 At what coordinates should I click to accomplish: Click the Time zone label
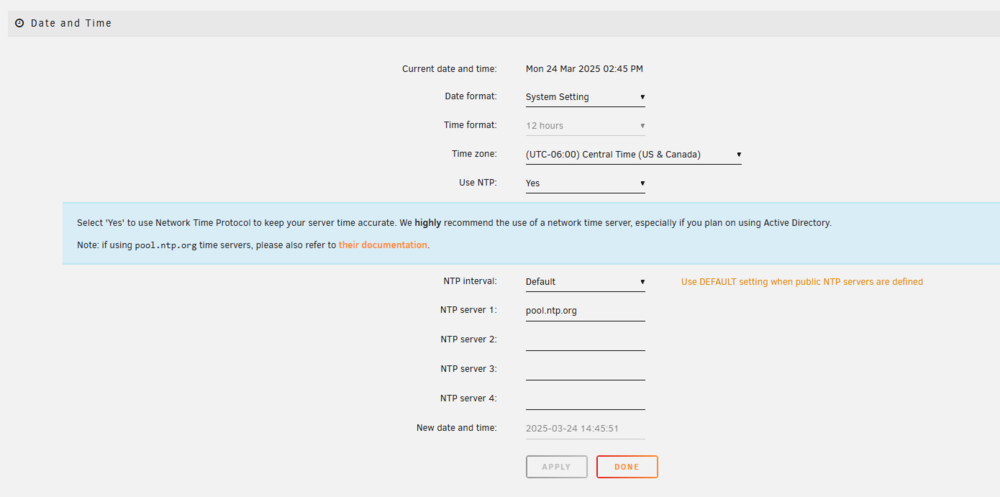click(x=474, y=154)
